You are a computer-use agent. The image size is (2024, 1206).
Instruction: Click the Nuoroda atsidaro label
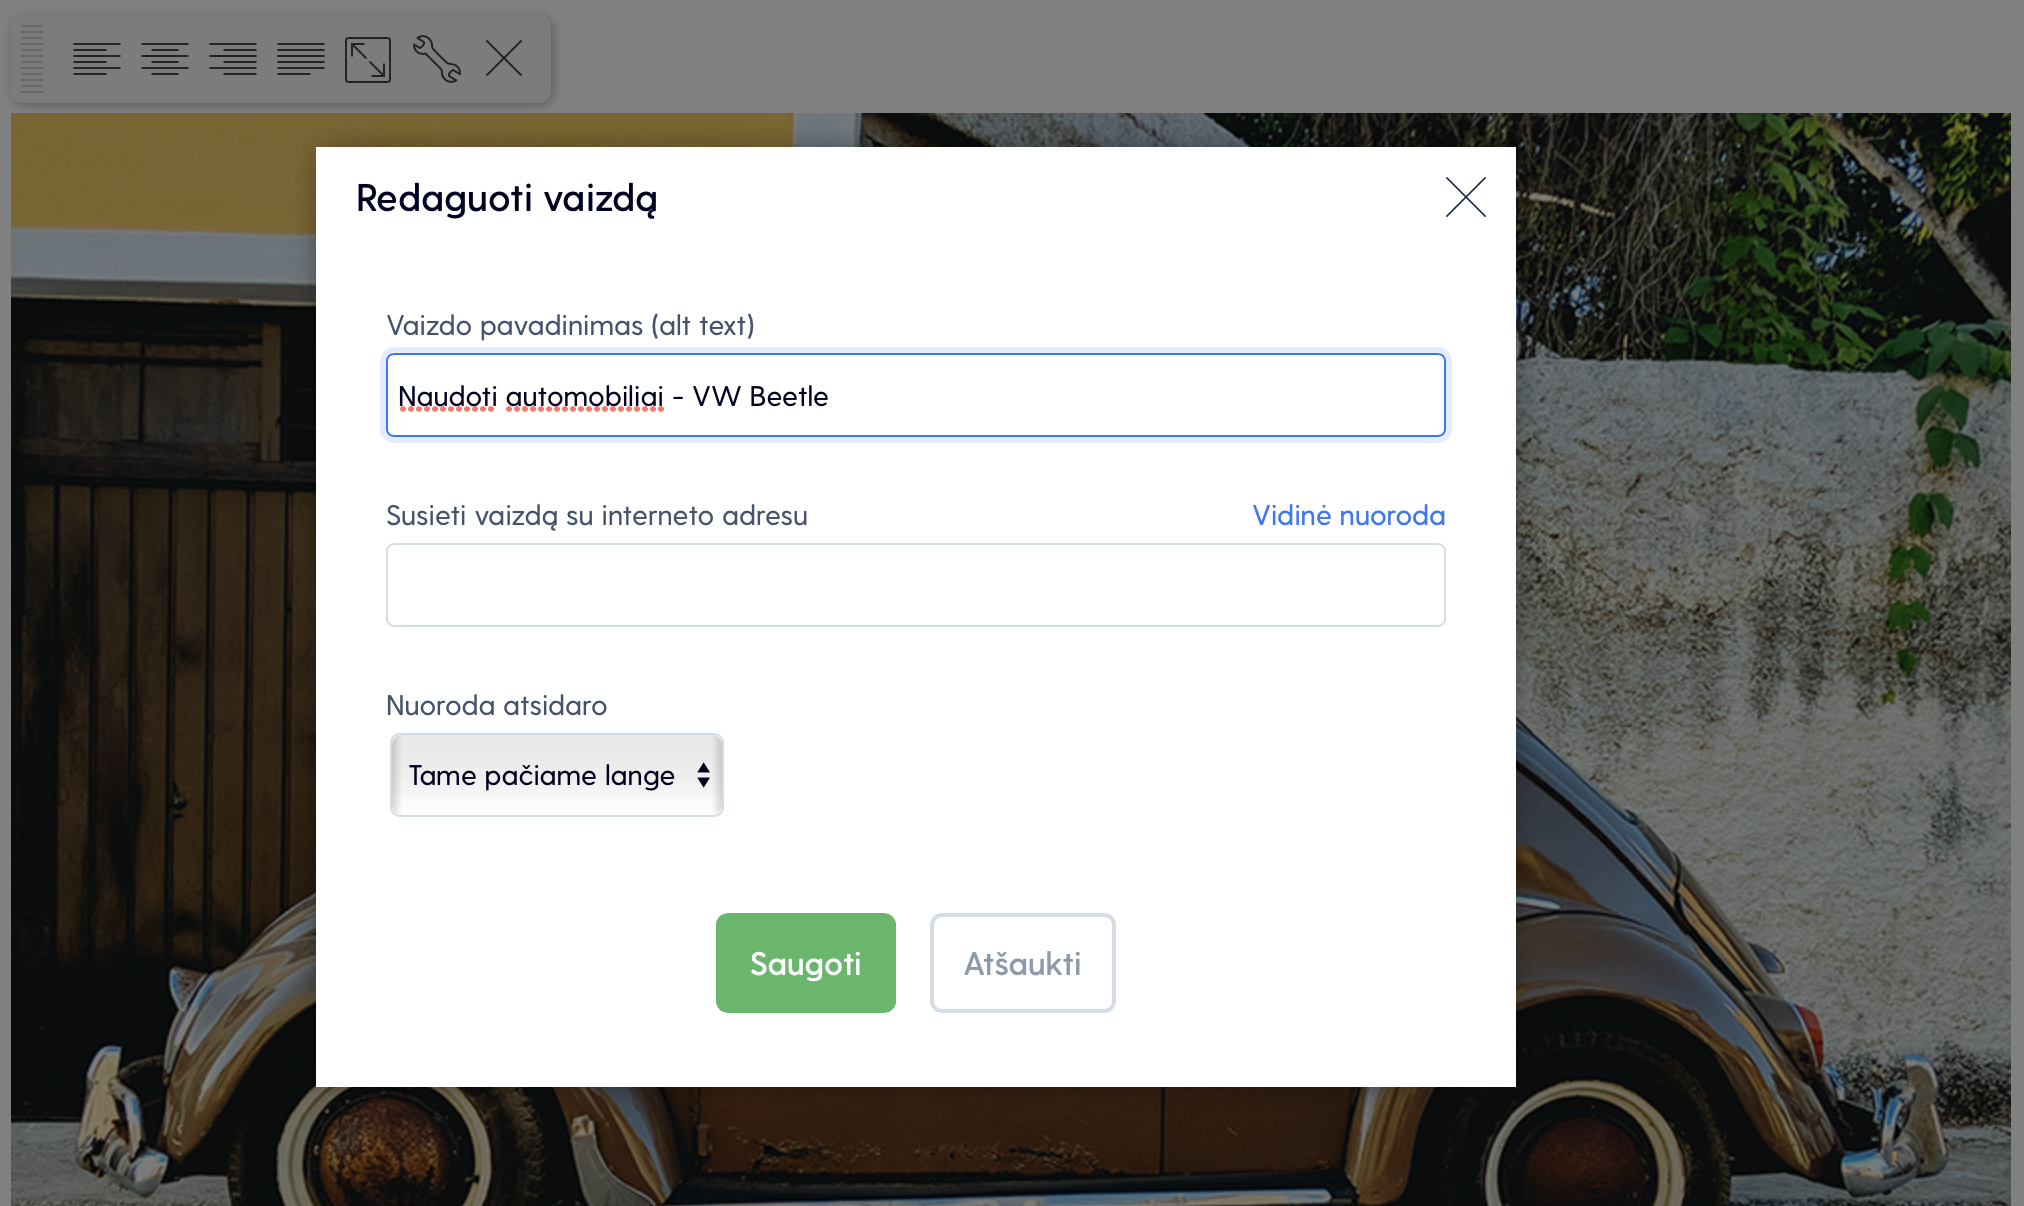click(497, 706)
